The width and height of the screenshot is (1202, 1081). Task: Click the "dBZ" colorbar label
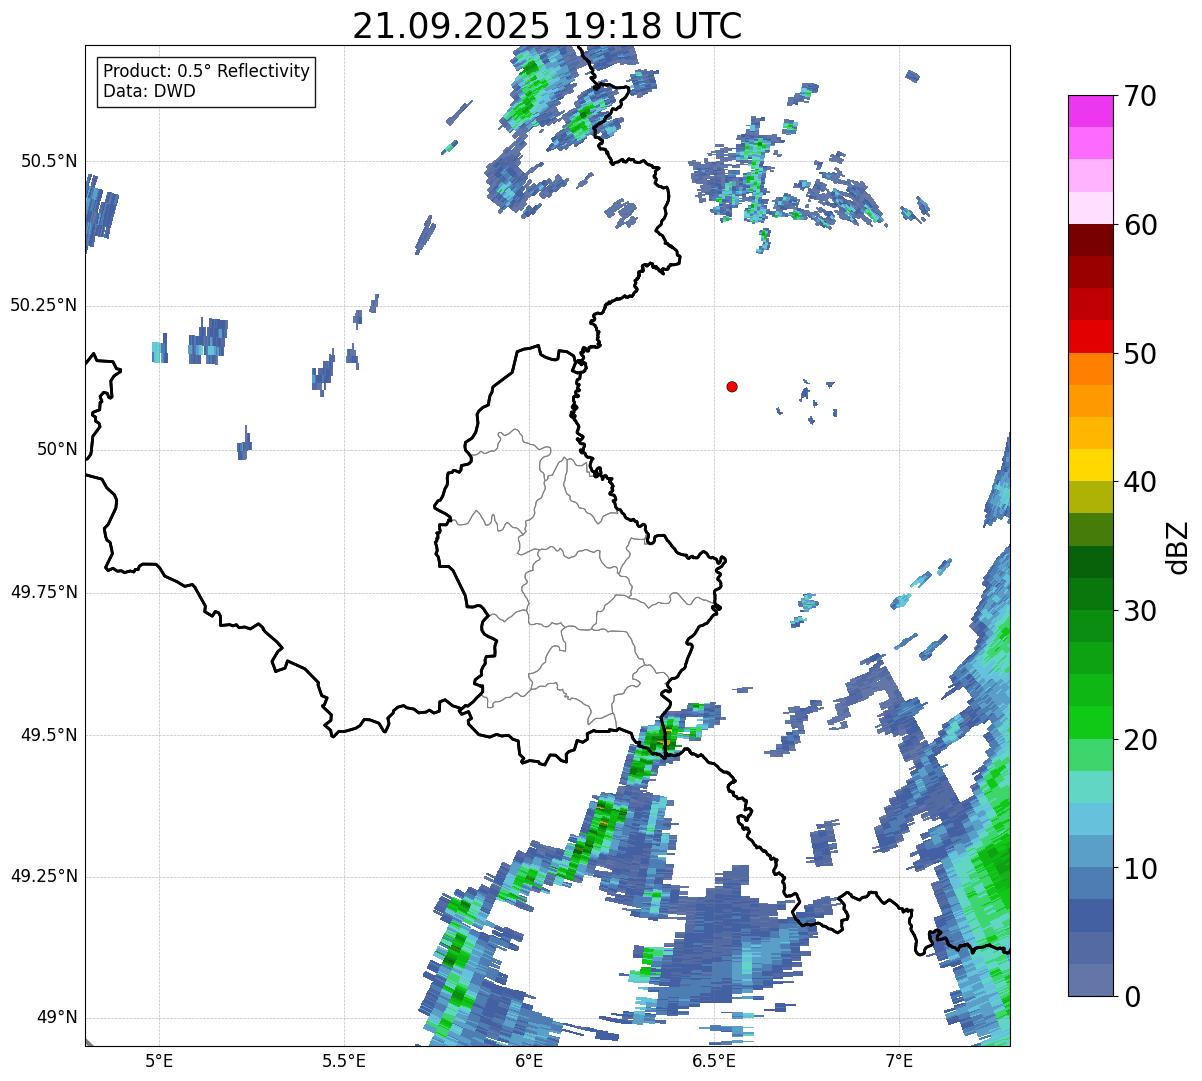click(1179, 547)
